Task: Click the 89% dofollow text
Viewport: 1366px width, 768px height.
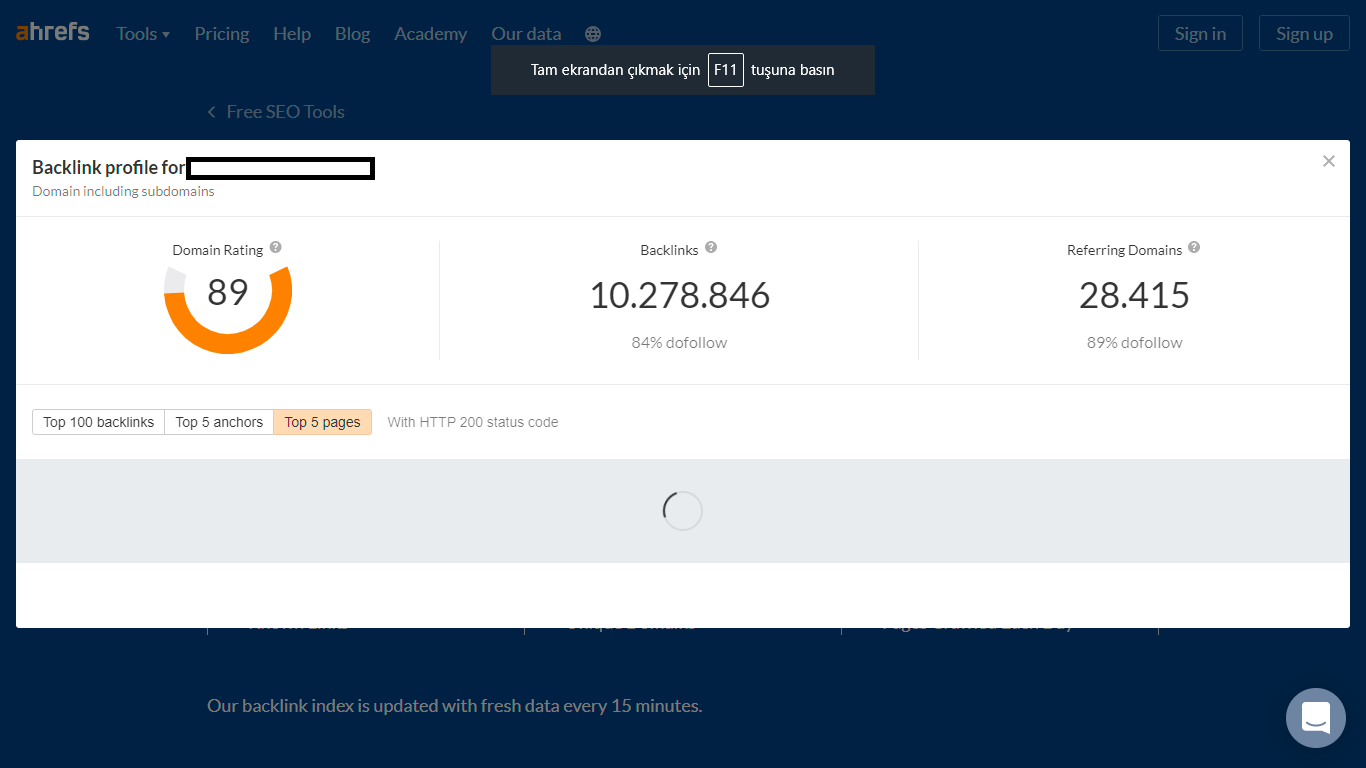Action: point(1134,343)
